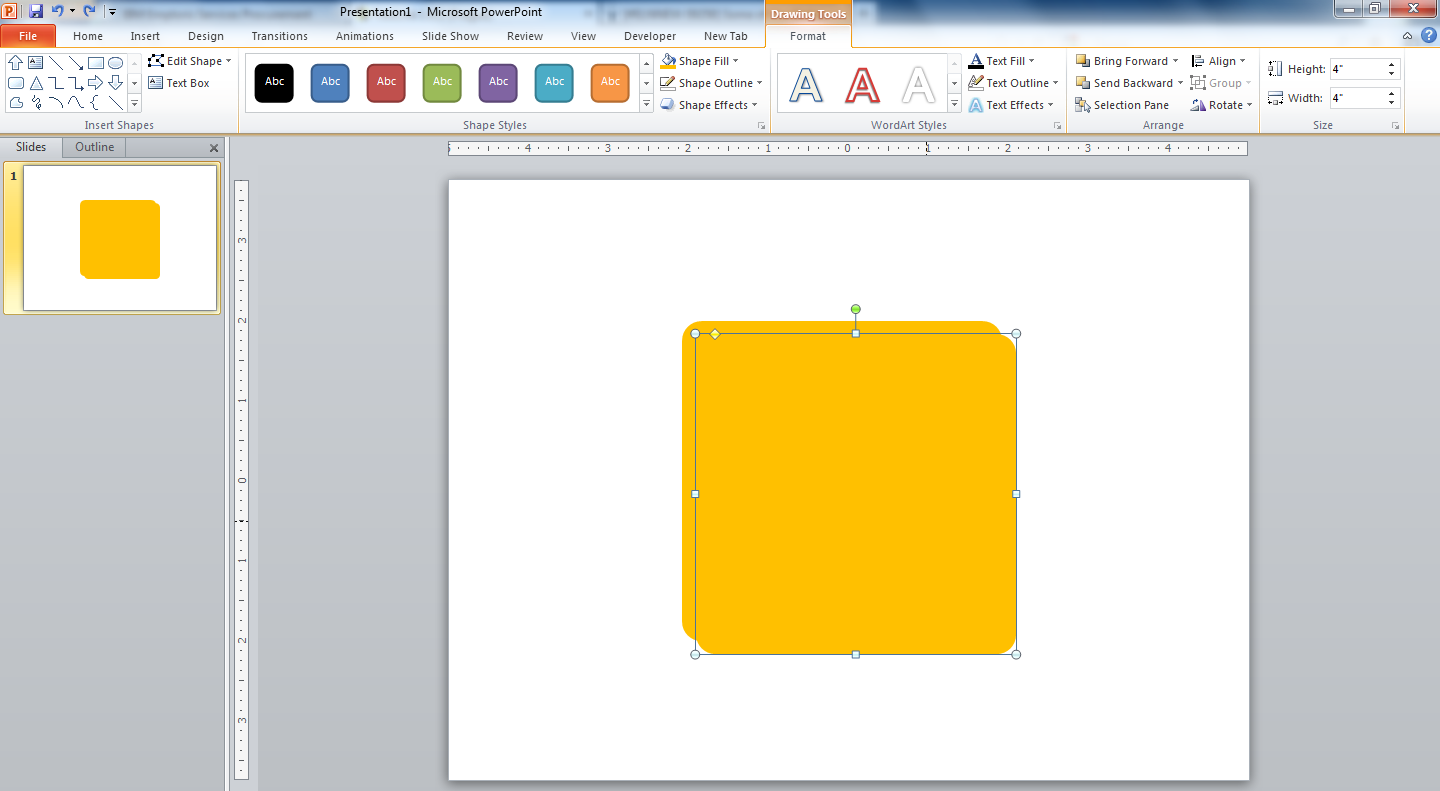Expand the Text Effects menu
Image resolution: width=1440 pixels, height=791 pixels.
(x=1011, y=105)
